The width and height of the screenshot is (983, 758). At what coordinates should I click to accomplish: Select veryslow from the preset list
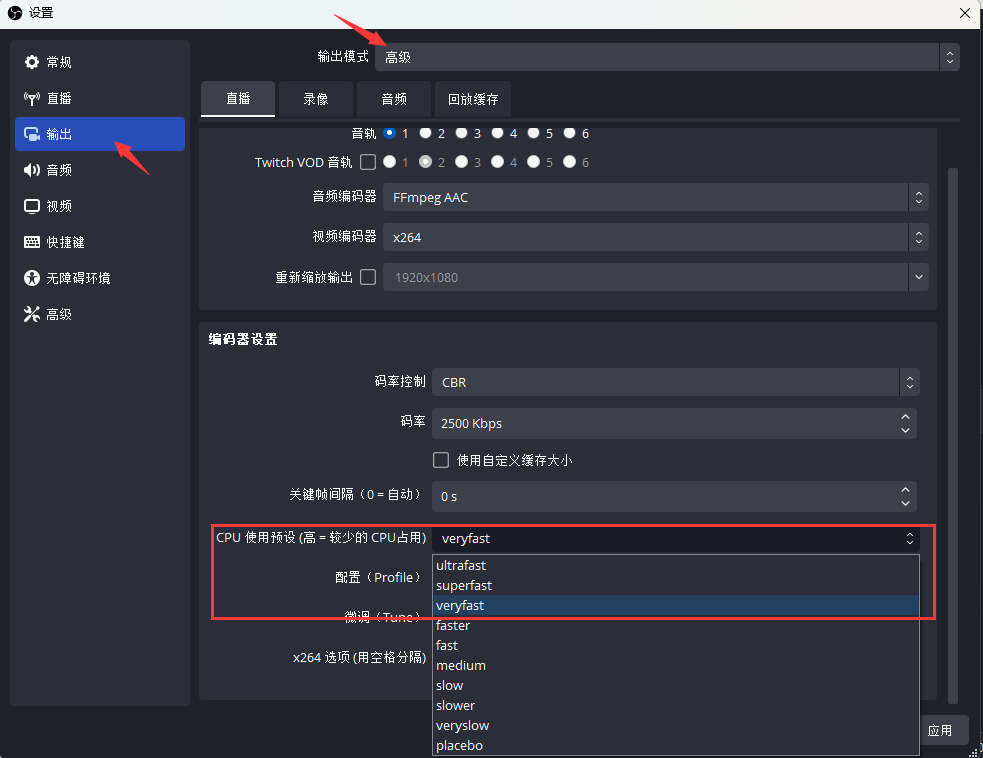(462, 725)
